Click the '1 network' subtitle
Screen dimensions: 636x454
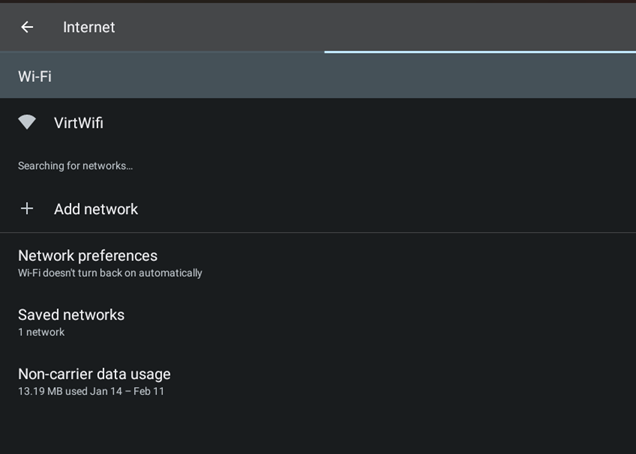tap(41, 332)
